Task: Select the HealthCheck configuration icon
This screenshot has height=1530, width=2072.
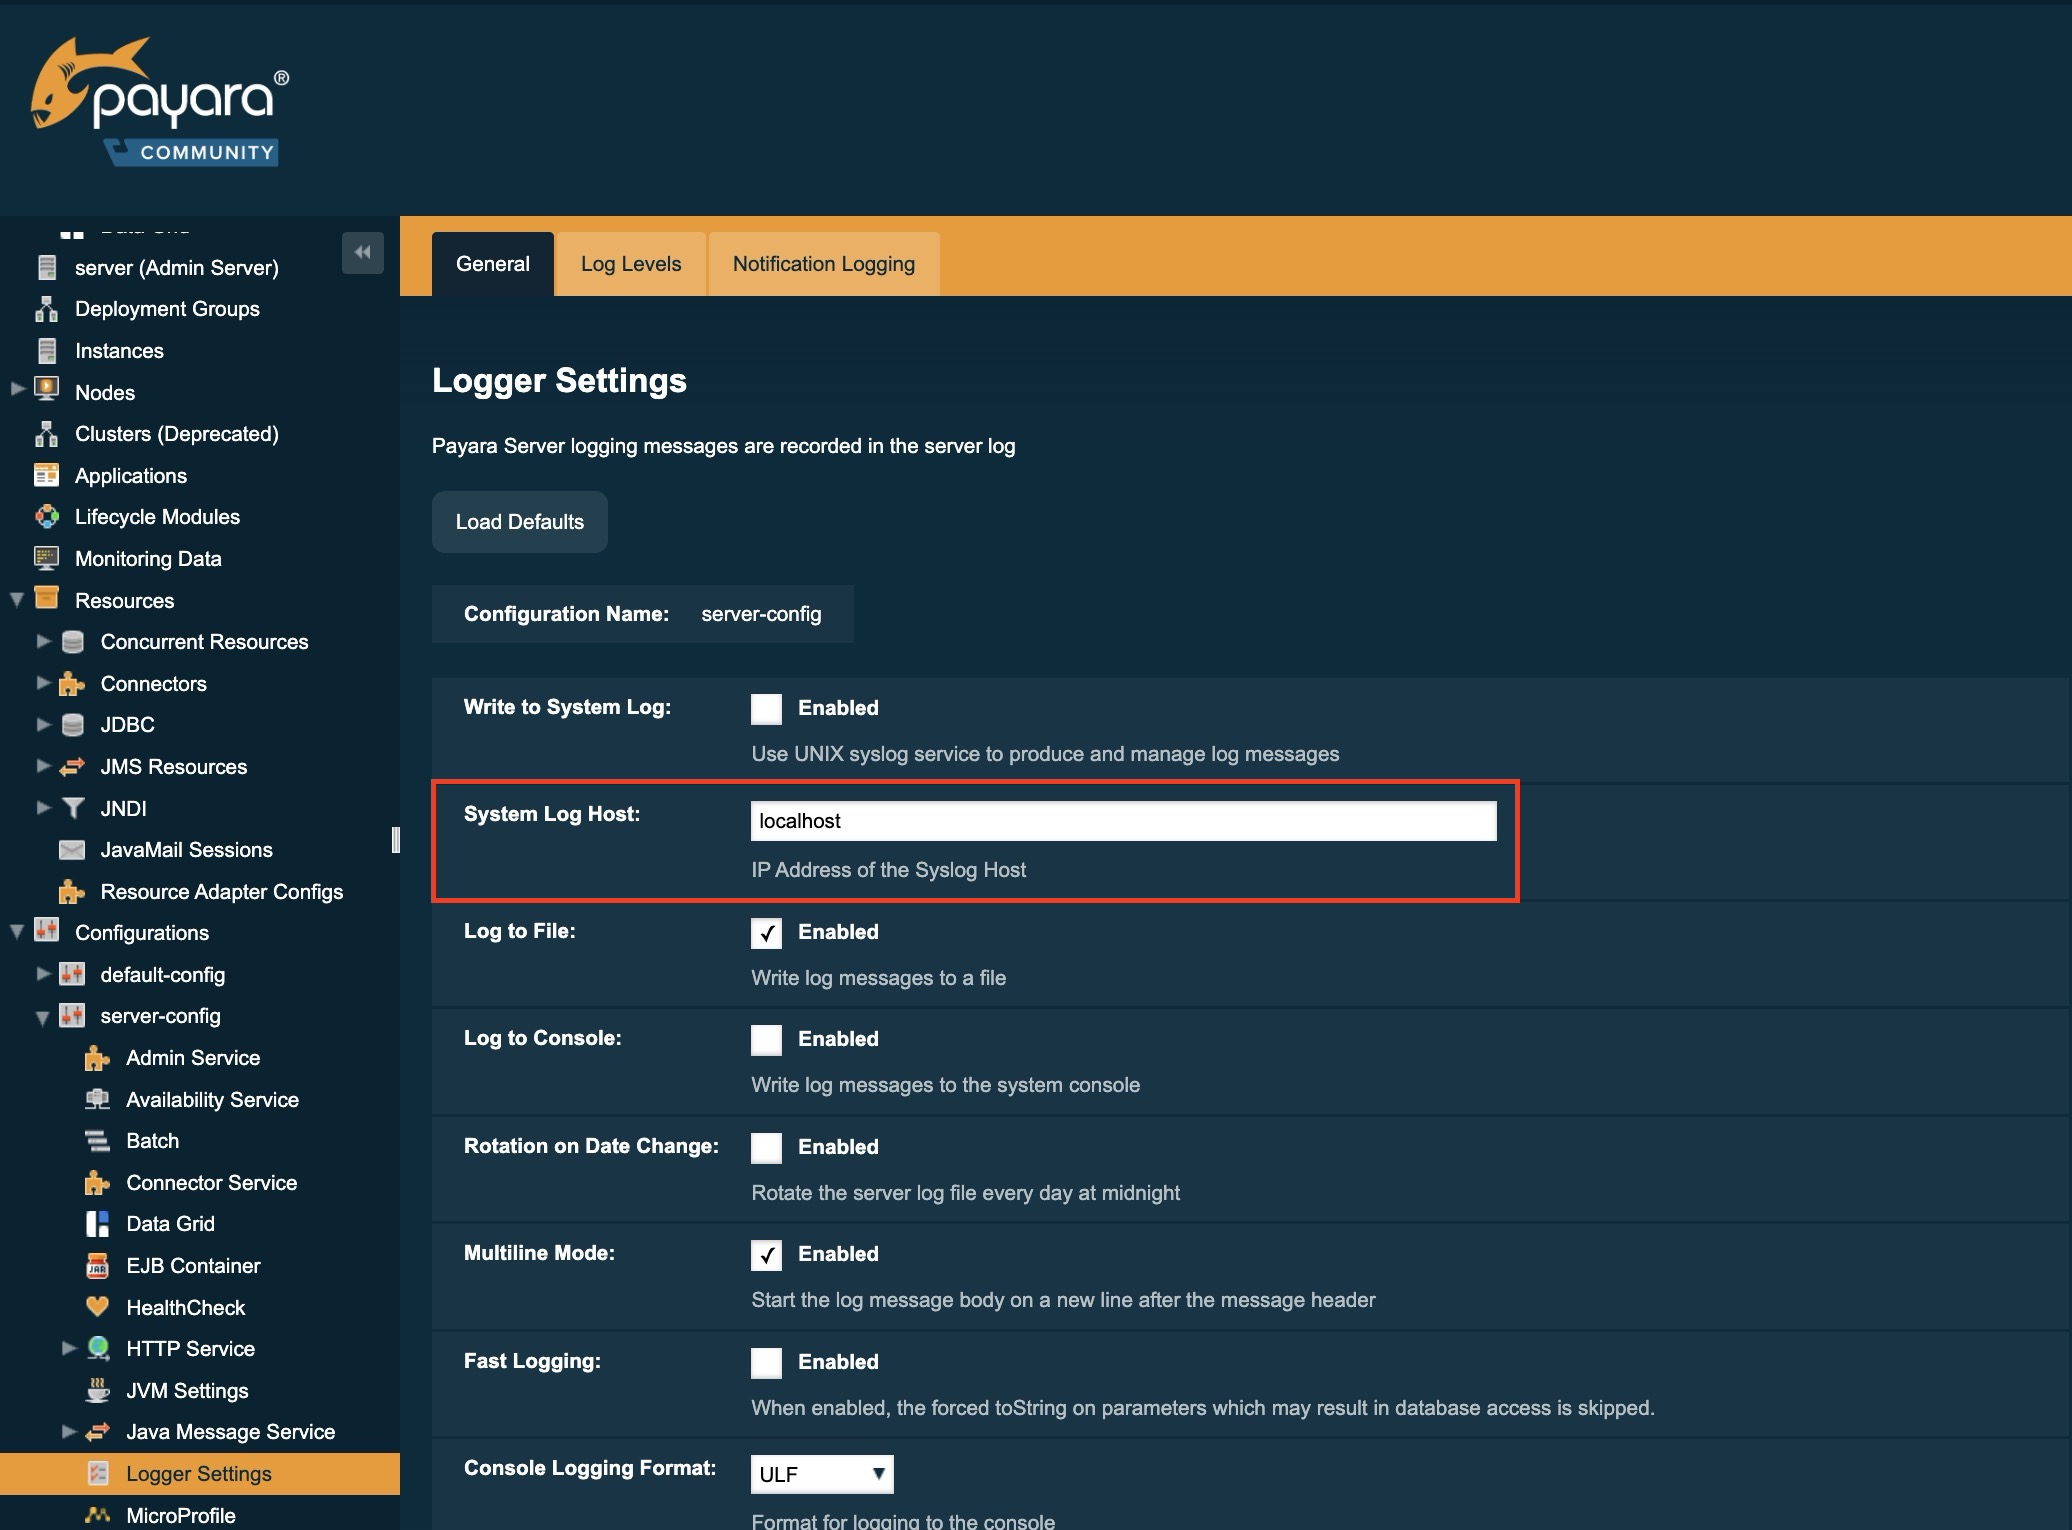Action: pyautogui.click(x=97, y=1307)
